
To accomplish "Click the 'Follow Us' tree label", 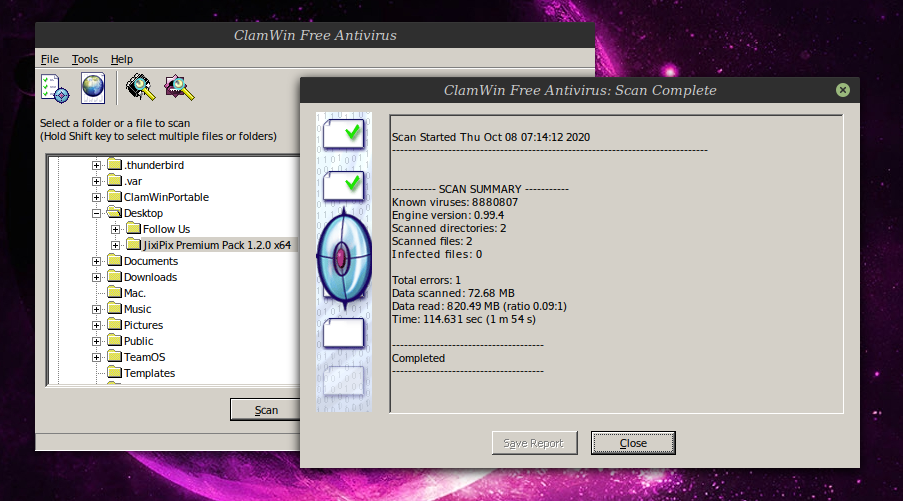I will click(x=166, y=229).
